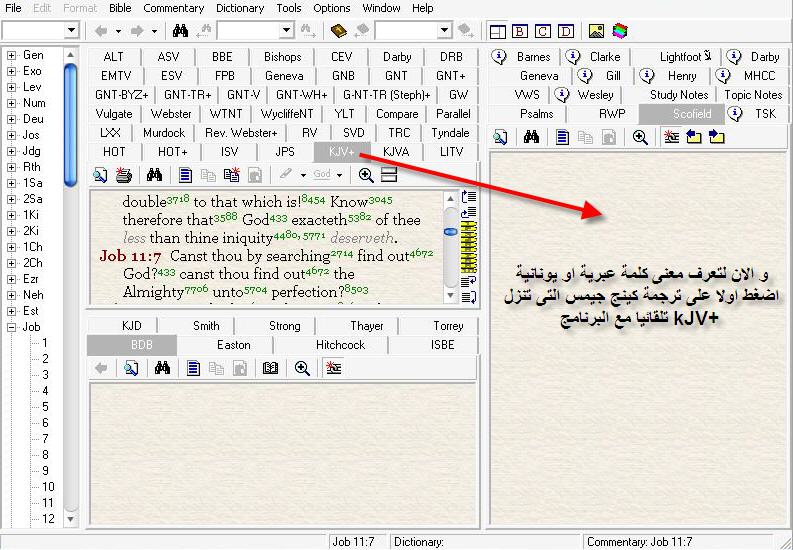The height and width of the screenshot is (550, 793).
Task: Click the book tree scroll up arrow
Action: pos(71,55)
